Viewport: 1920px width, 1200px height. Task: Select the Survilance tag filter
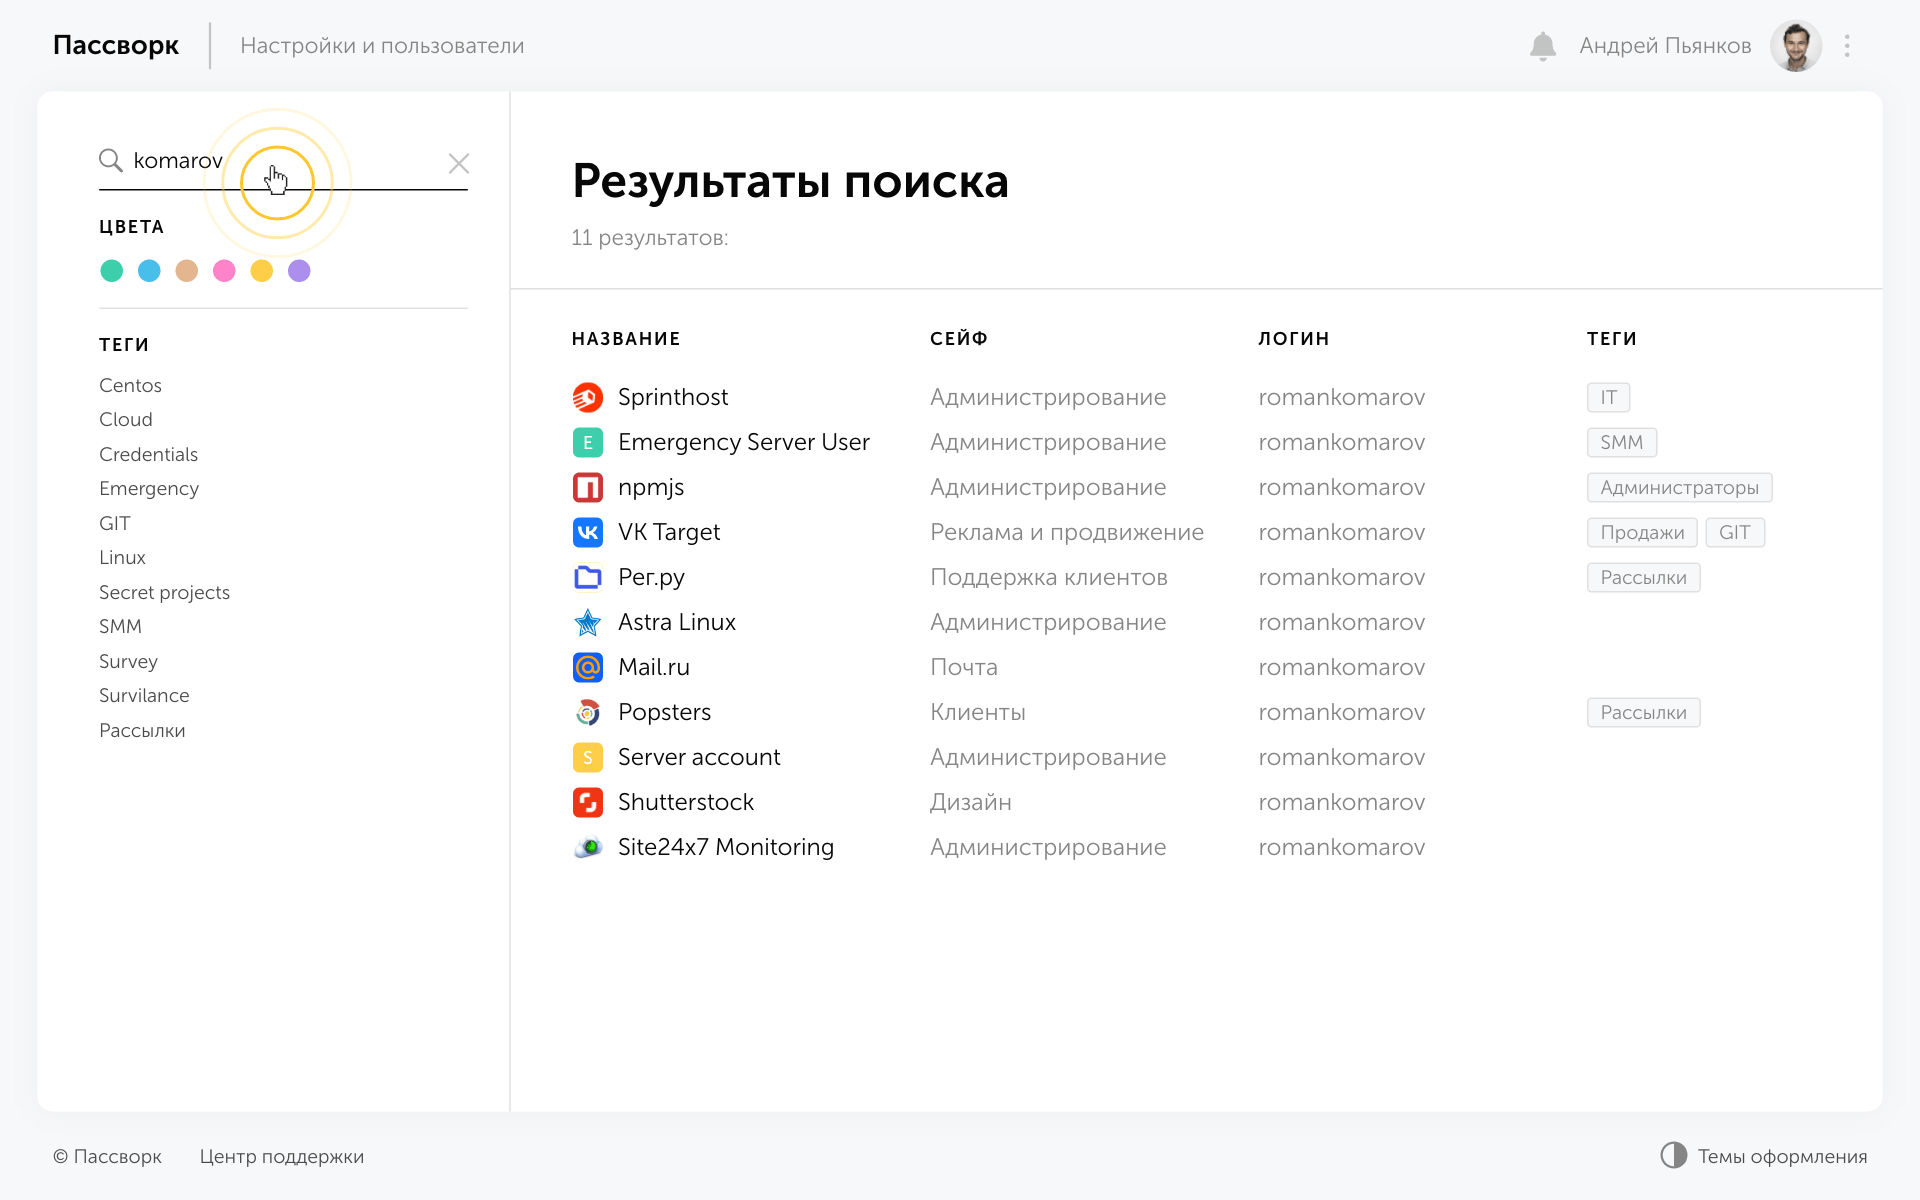coord(144,695)
